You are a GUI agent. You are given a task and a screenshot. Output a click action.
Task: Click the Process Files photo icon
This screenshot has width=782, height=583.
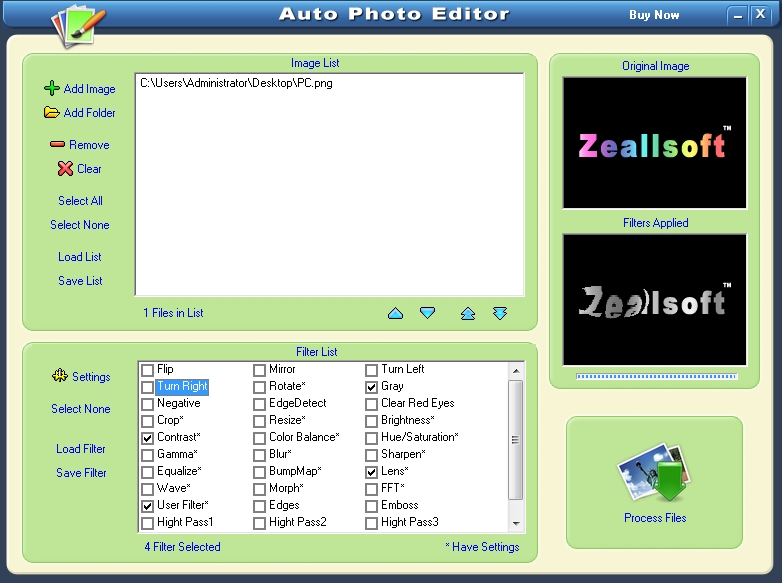tap(654, 472)
